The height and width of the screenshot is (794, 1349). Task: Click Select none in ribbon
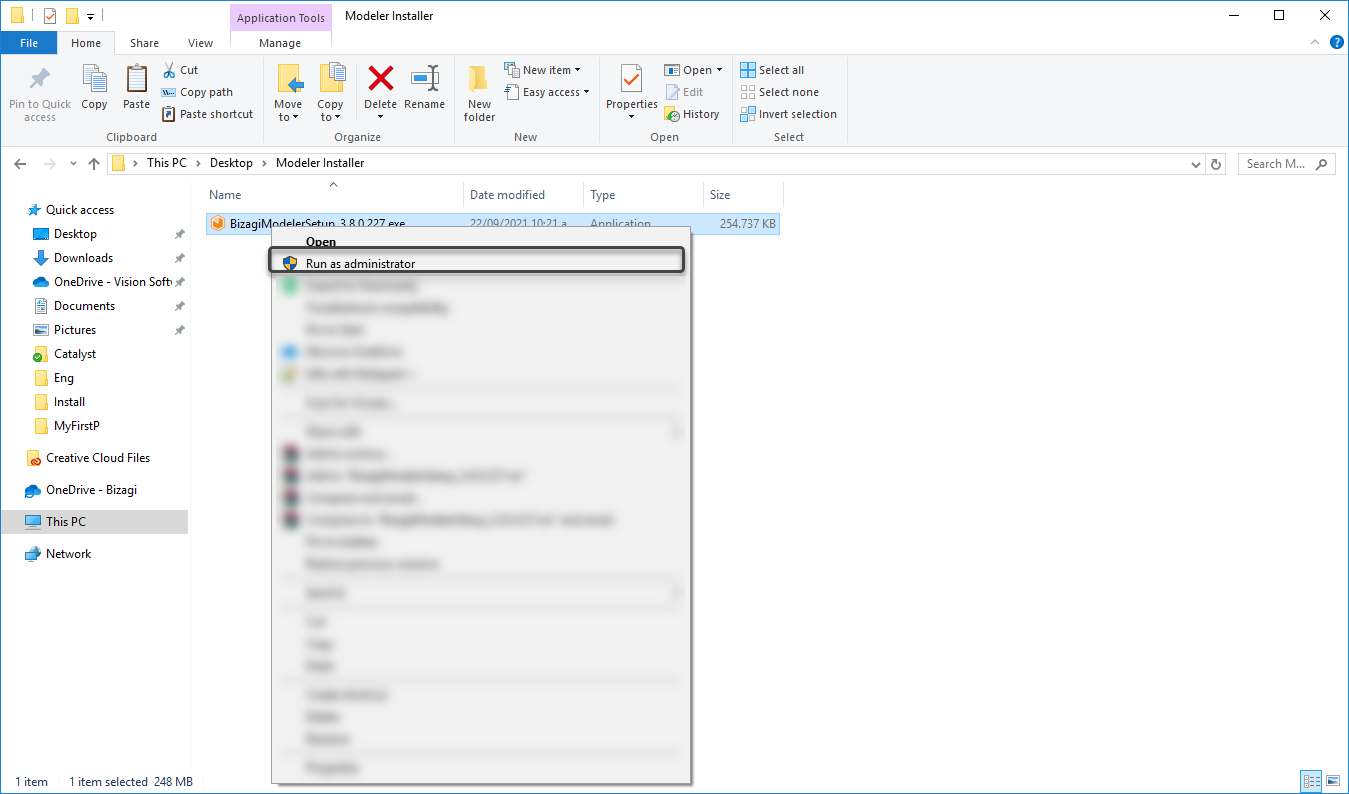(x=779, y=92)
